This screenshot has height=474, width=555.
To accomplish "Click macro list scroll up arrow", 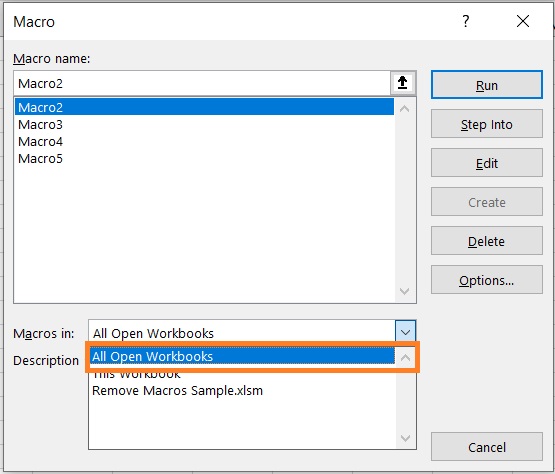I will coord(405,109).
